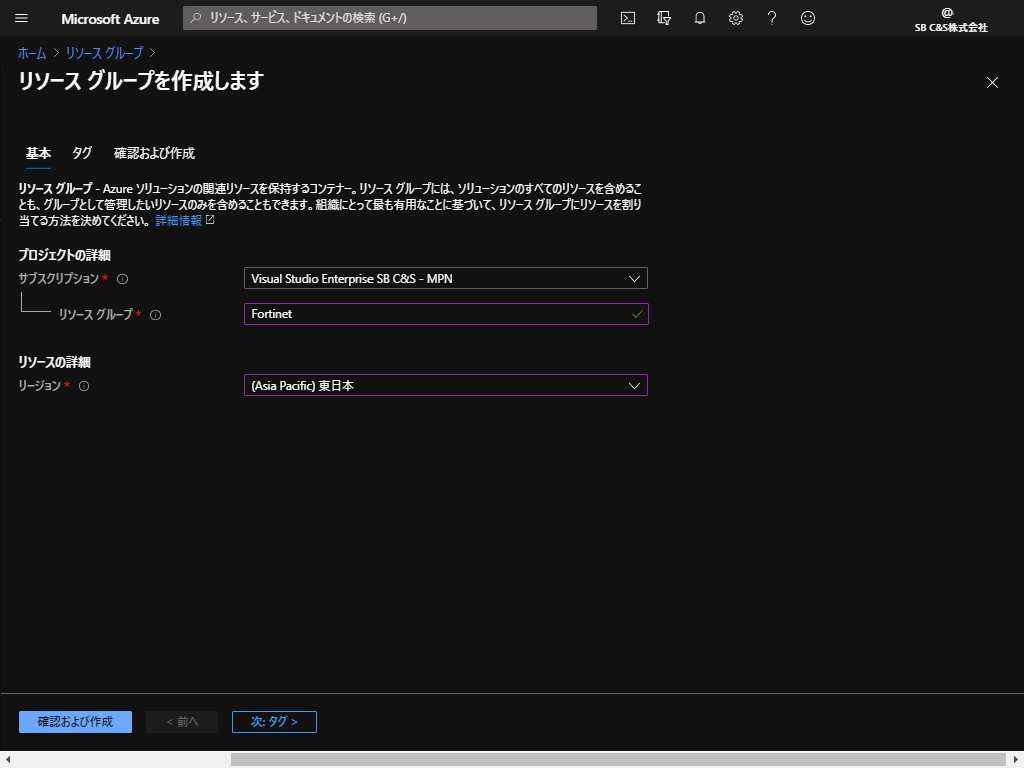The image size is (1024, 768).
Task: Click the 前へ button
Action: 182,722
